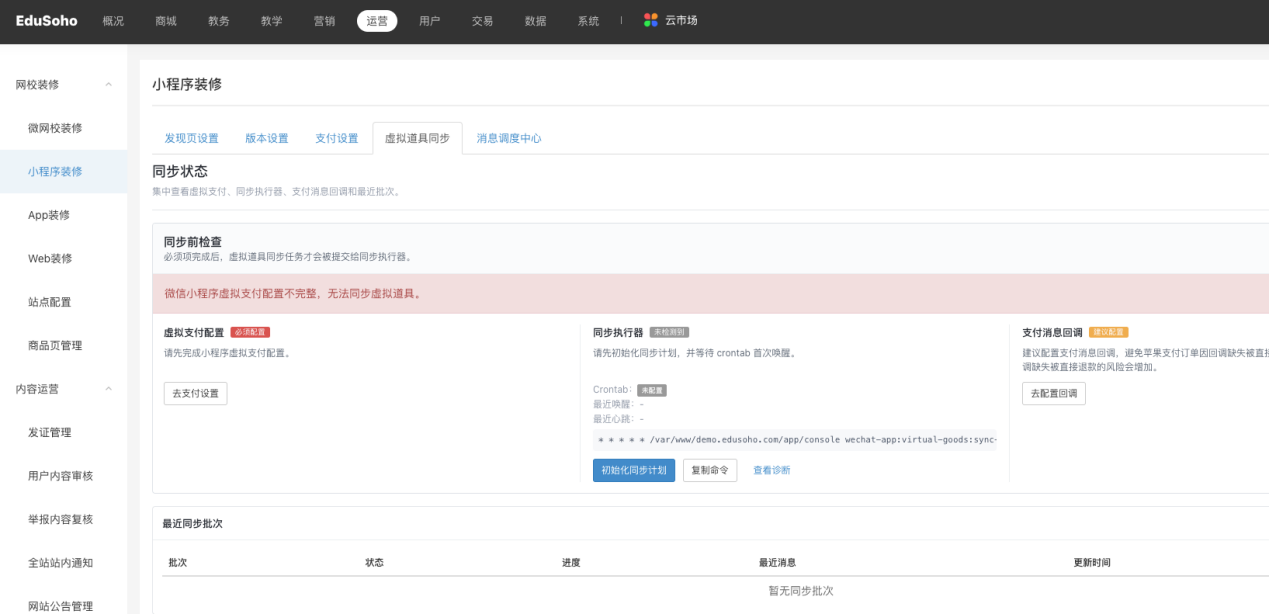Click the 建议配置 orange badge

pos(1108,332)
